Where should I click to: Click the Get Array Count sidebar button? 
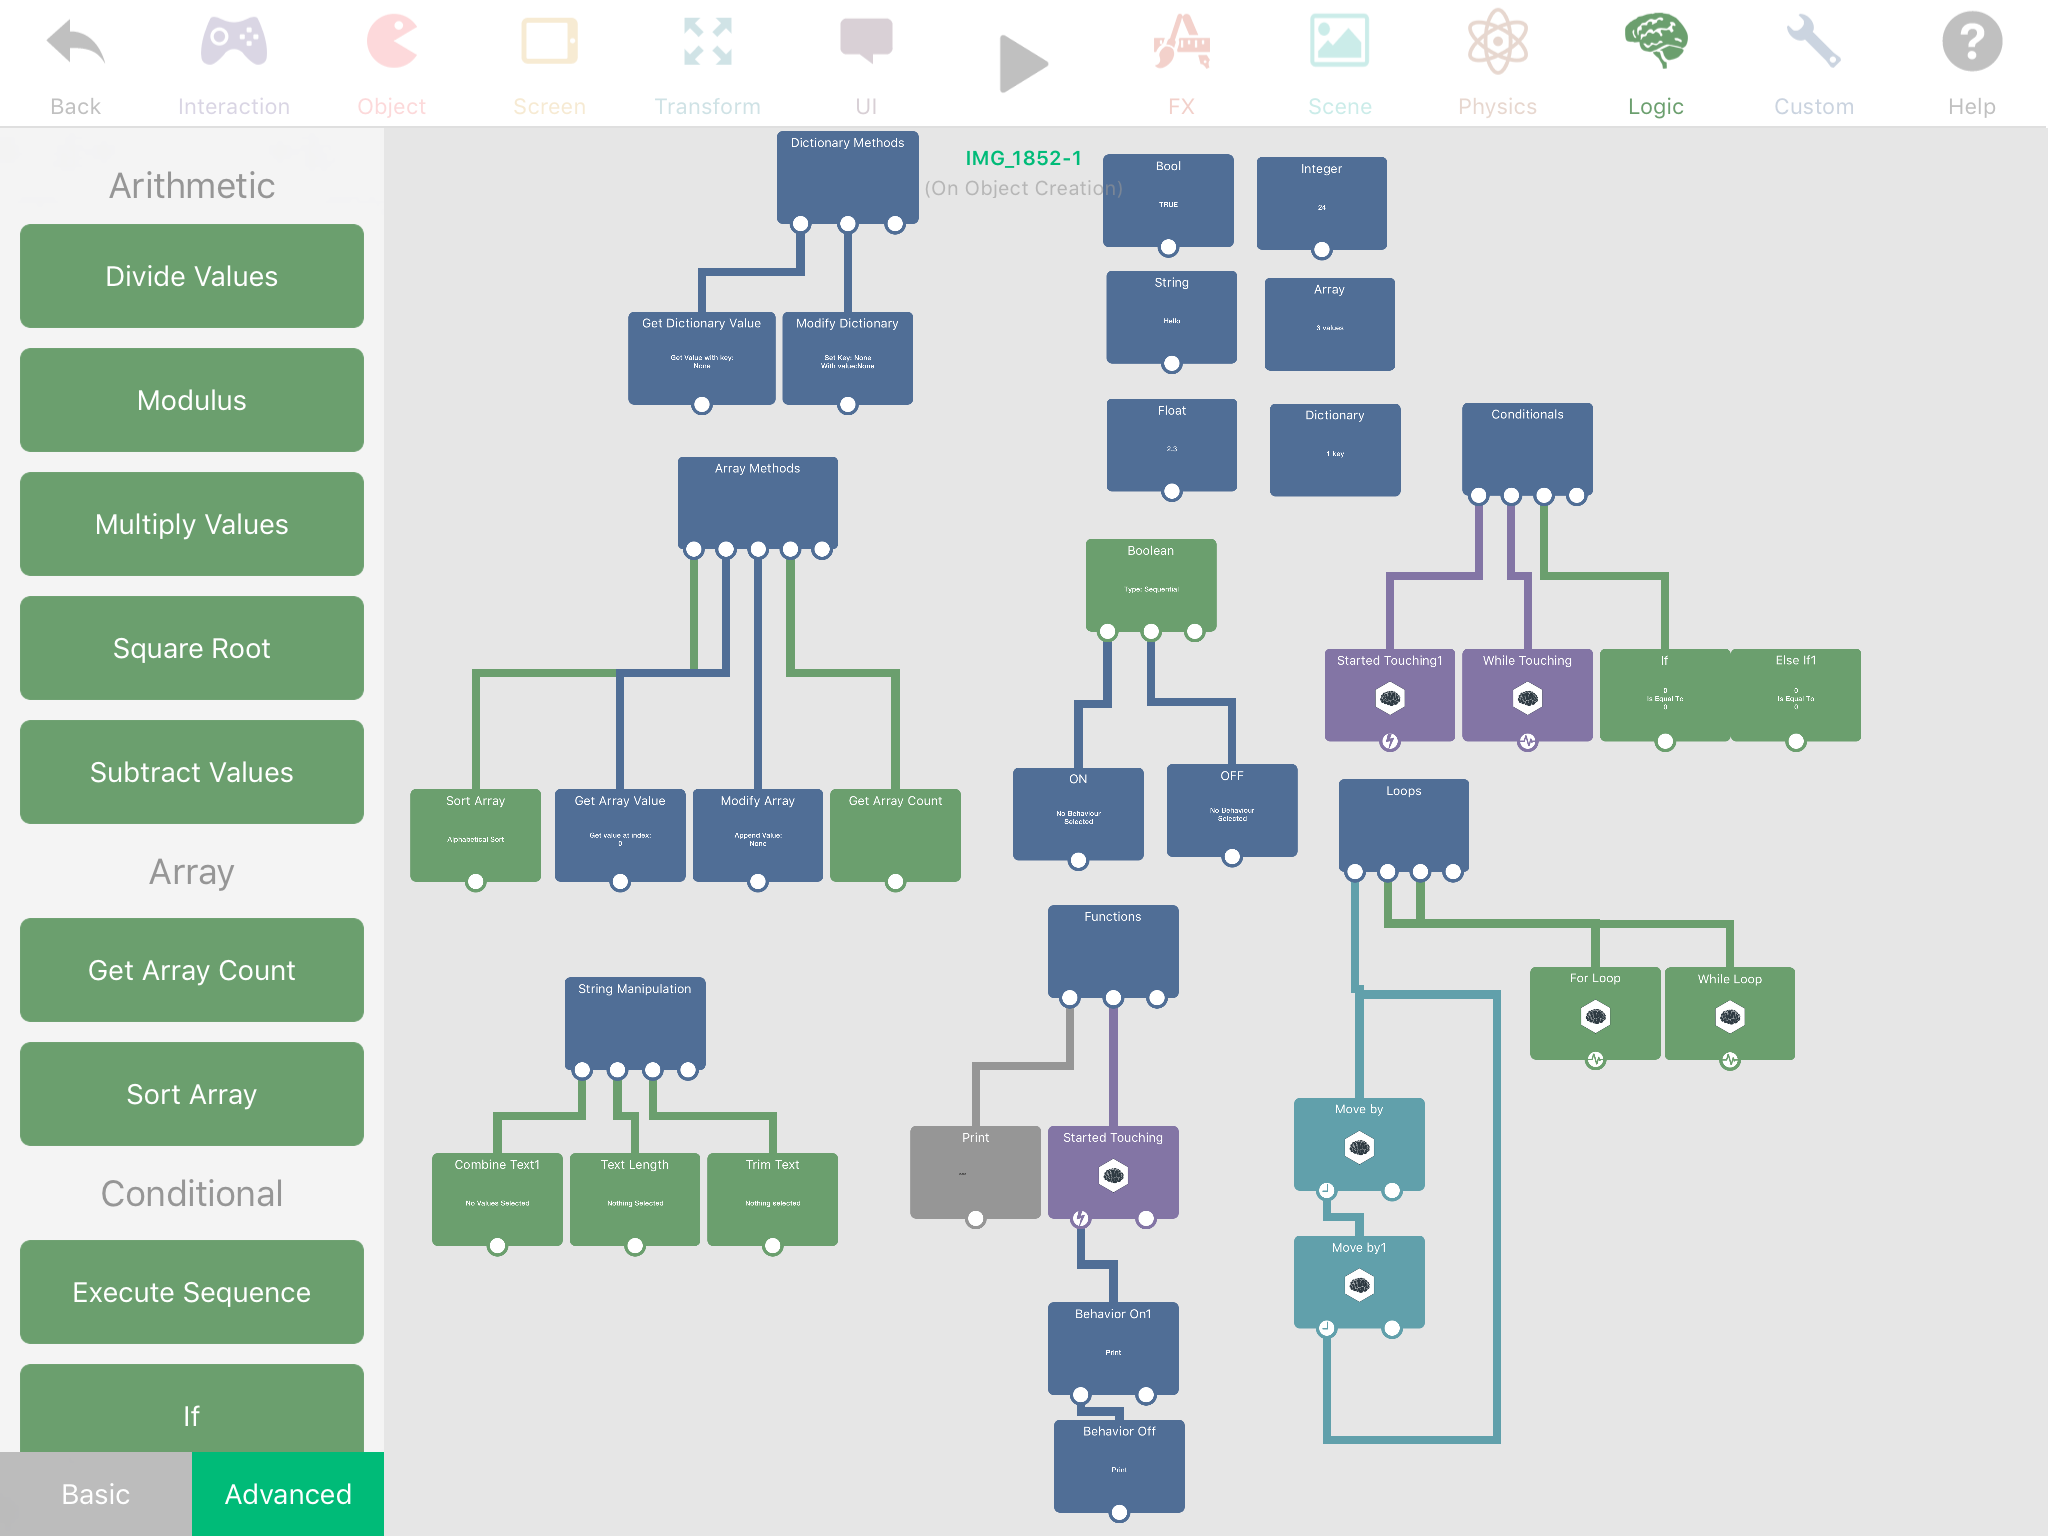192,970
